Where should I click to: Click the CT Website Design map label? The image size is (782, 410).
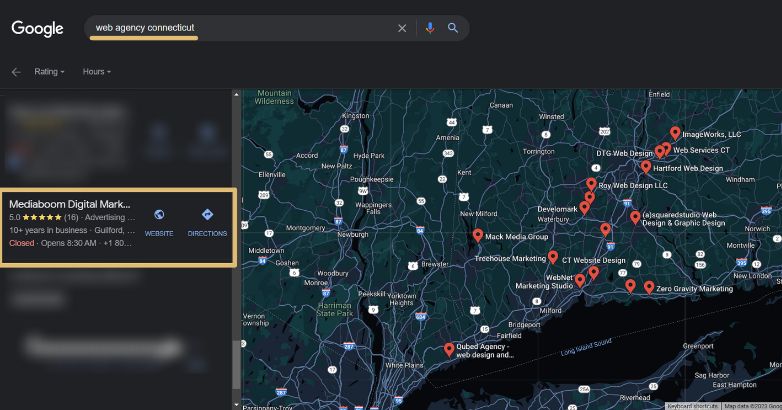pyautogui.click(x=593, y=260)
